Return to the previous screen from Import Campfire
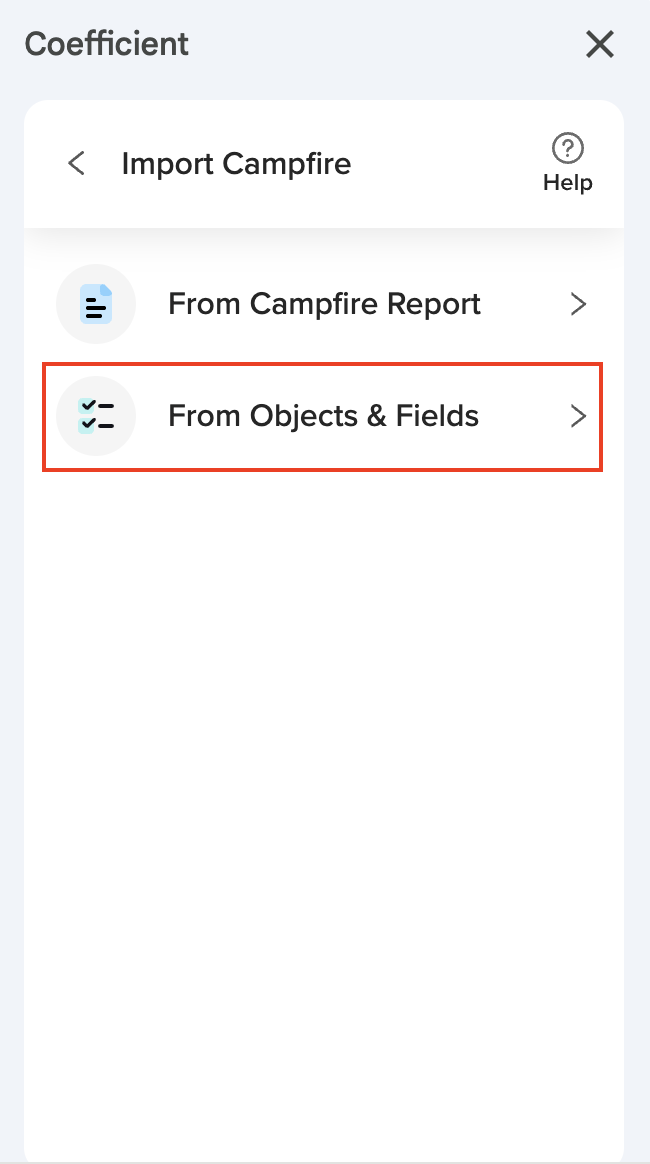The image size is (650, 1164). tap(76, 163)
